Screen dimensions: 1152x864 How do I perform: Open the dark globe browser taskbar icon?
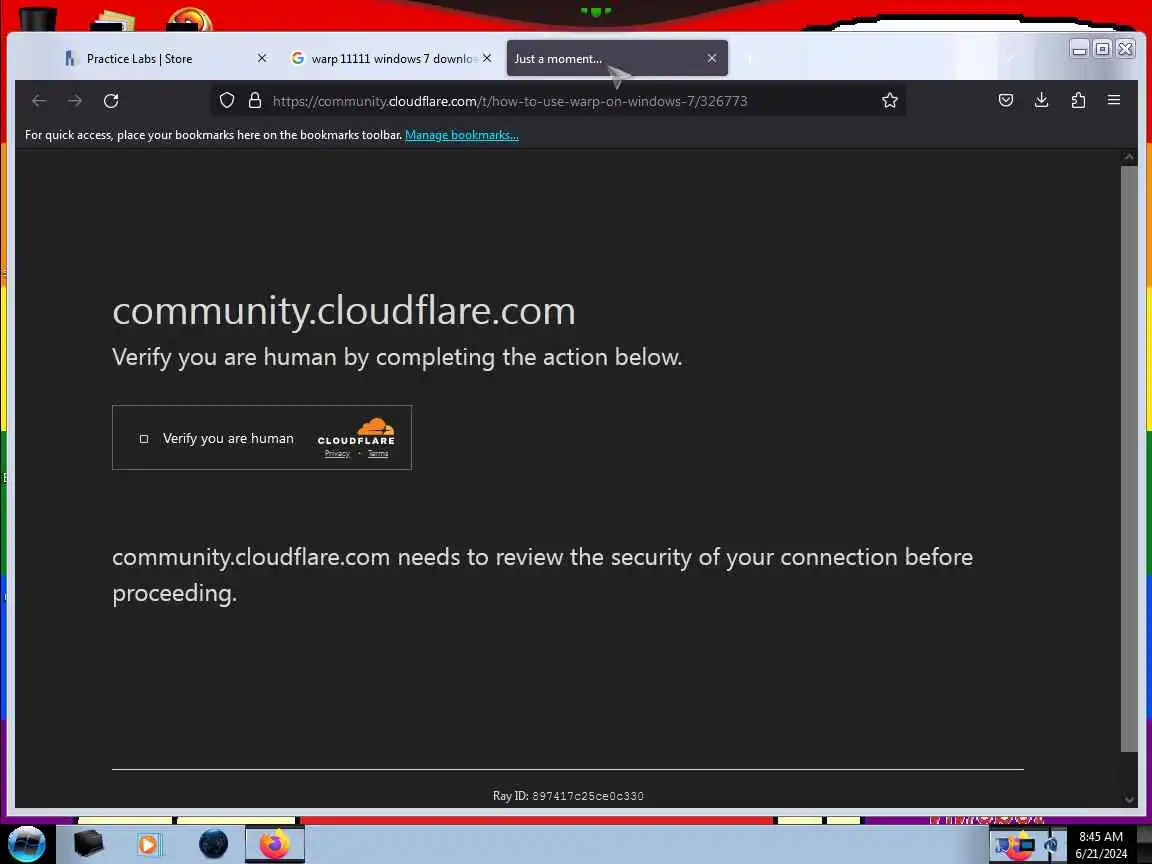click(x=214, y=844)
